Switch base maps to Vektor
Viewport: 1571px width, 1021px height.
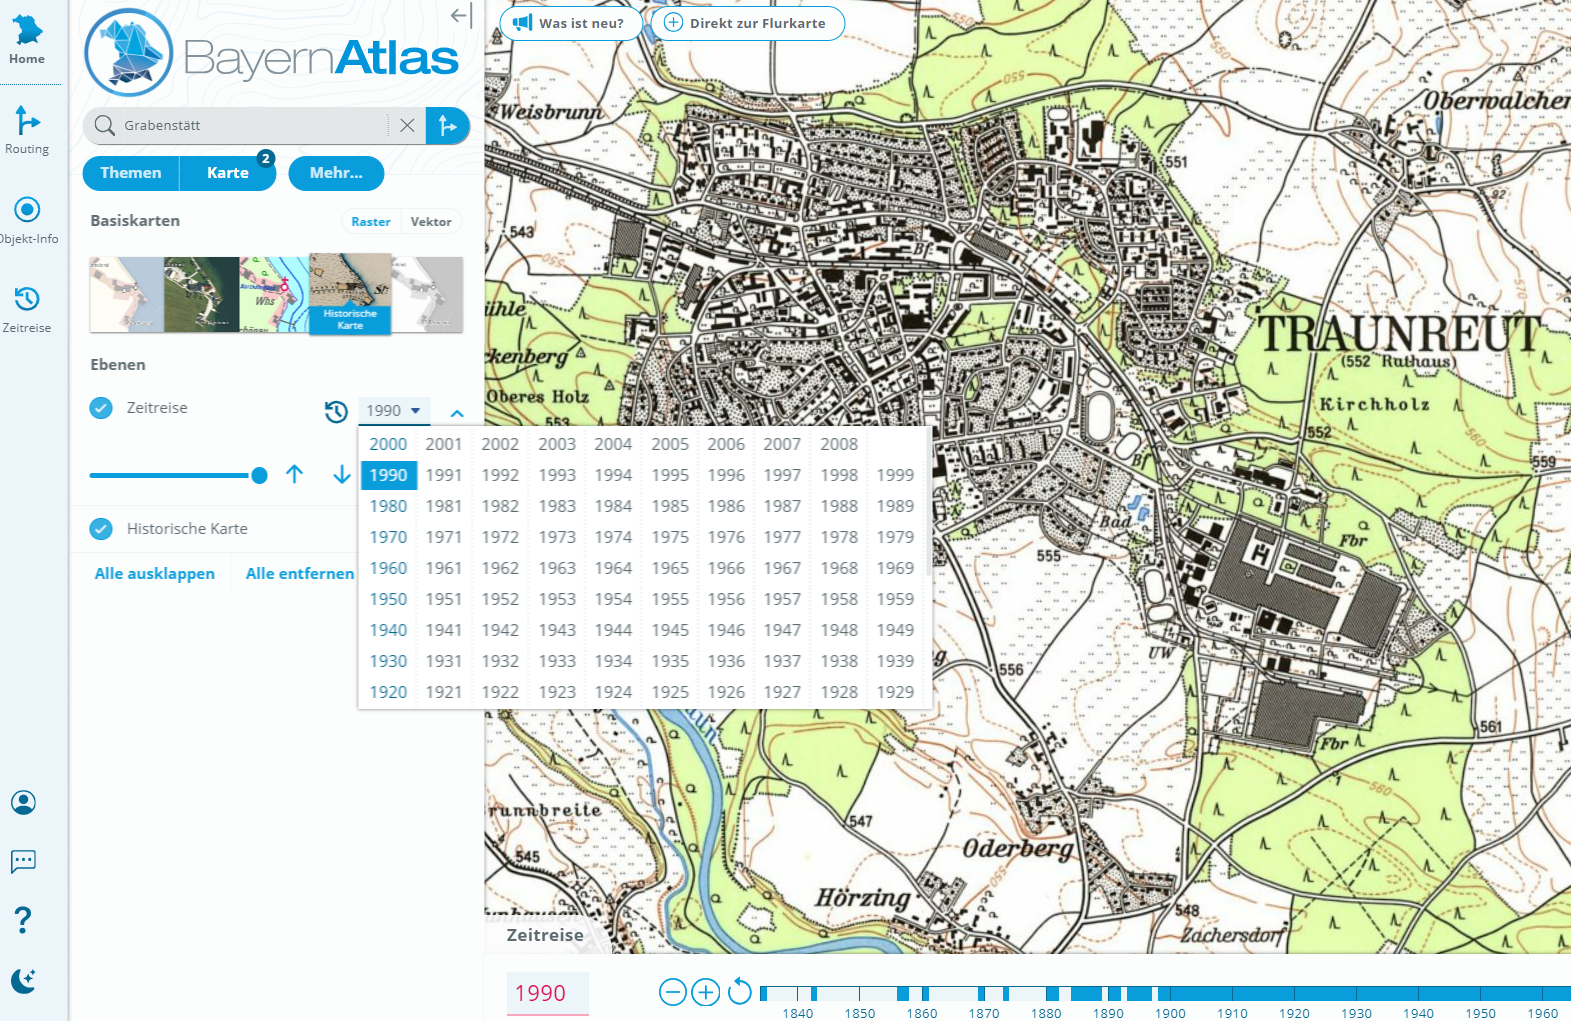point(430,222)
